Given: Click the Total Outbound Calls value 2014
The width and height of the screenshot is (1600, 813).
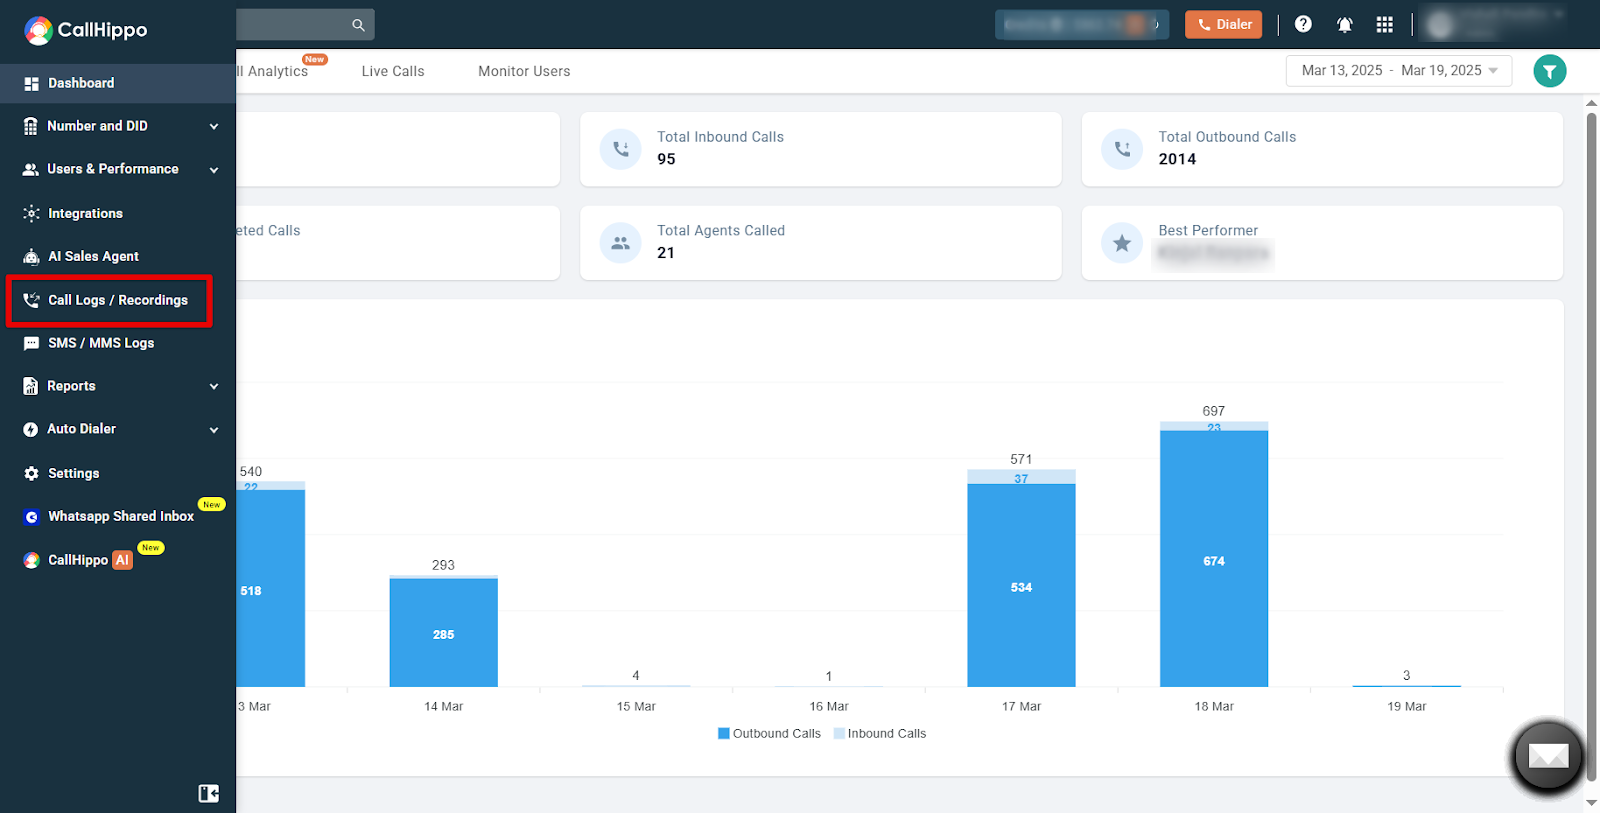Looking at the screenshot, I should [x=1177, y=159].
